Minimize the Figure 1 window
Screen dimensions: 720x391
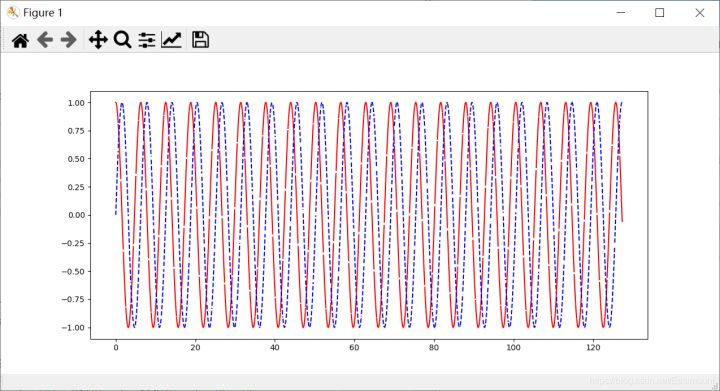click(x=620, y=12)
